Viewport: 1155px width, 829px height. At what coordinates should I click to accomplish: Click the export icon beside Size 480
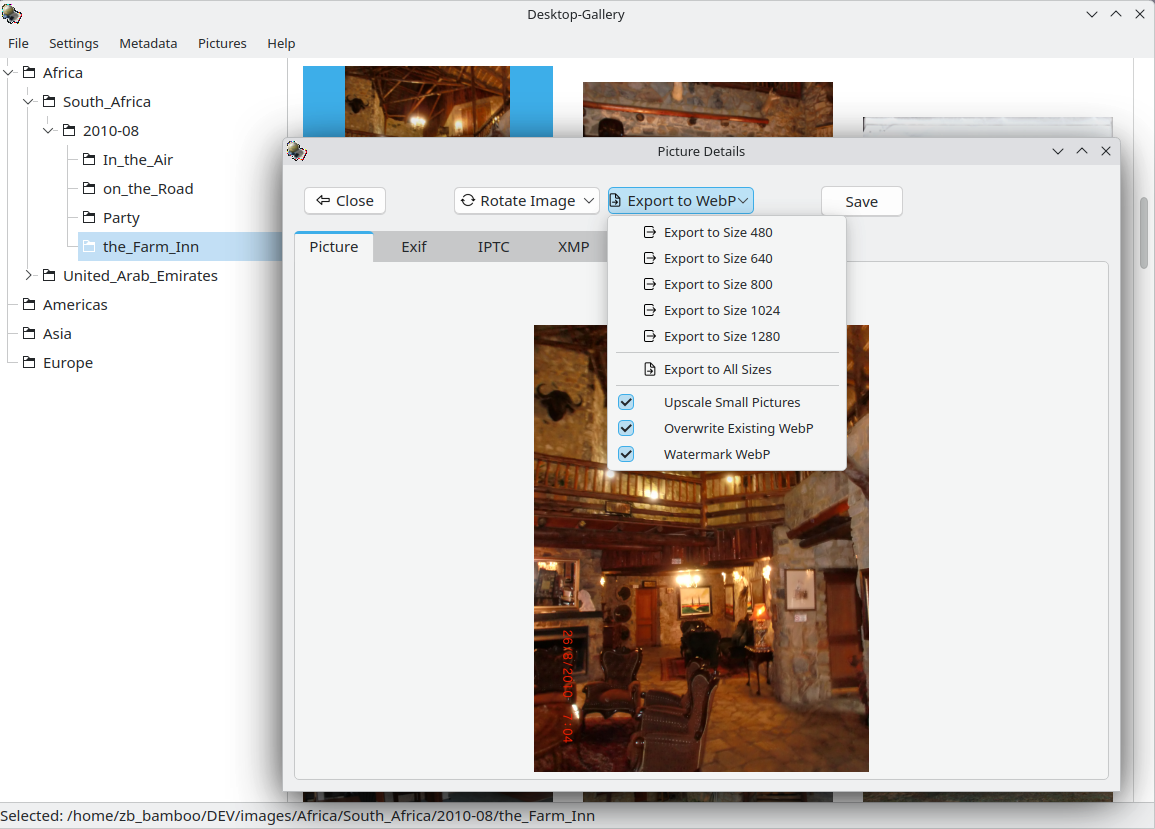click(650, 233)
